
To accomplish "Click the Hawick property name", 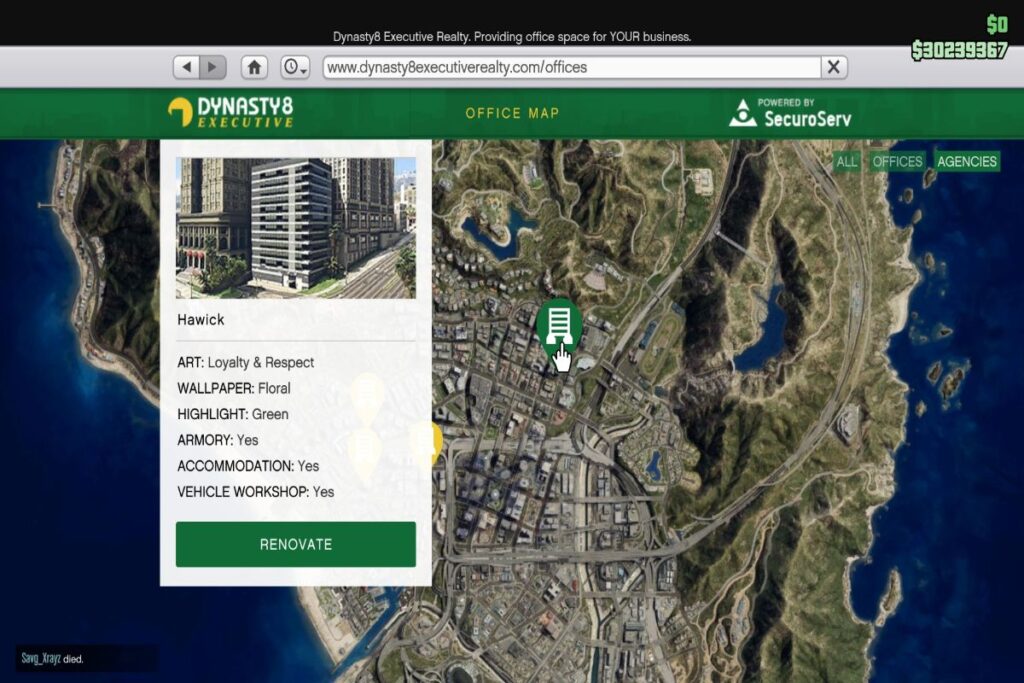I will pos(200,319).
